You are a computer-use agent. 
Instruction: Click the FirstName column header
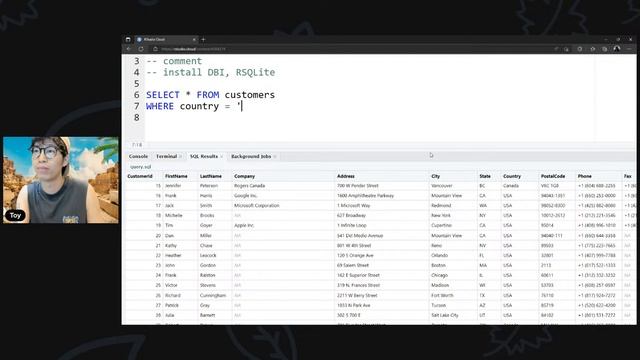176,176
